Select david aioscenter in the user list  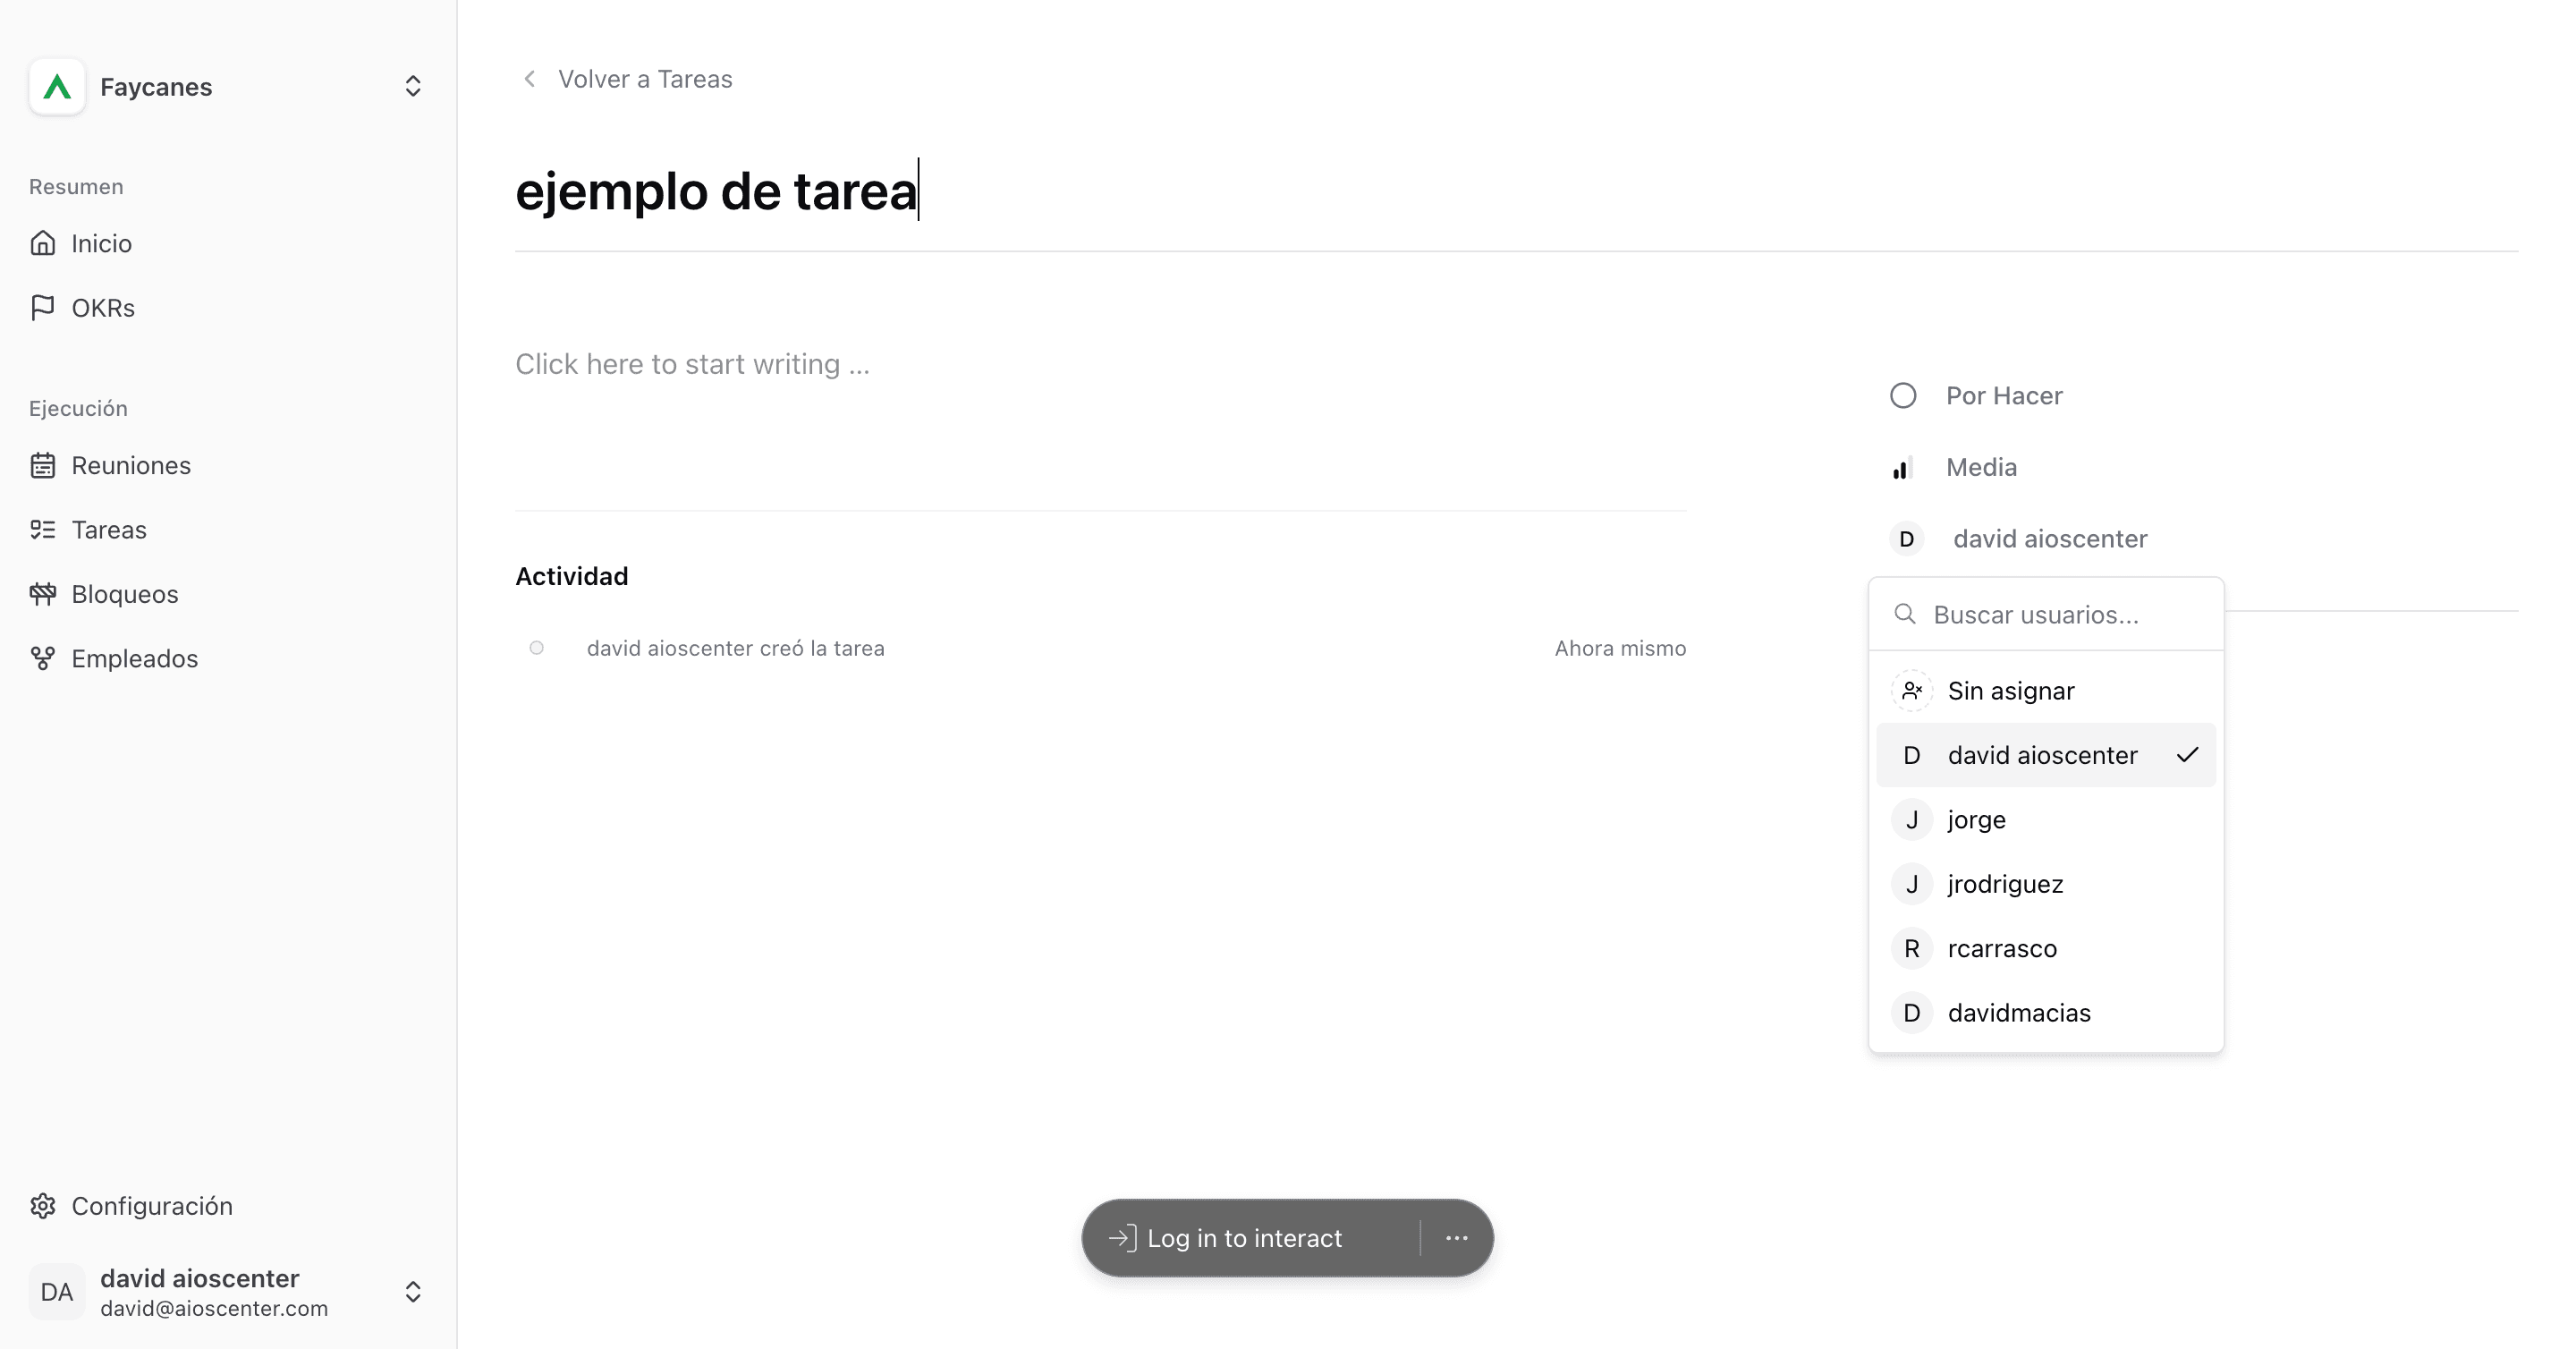2046,755
